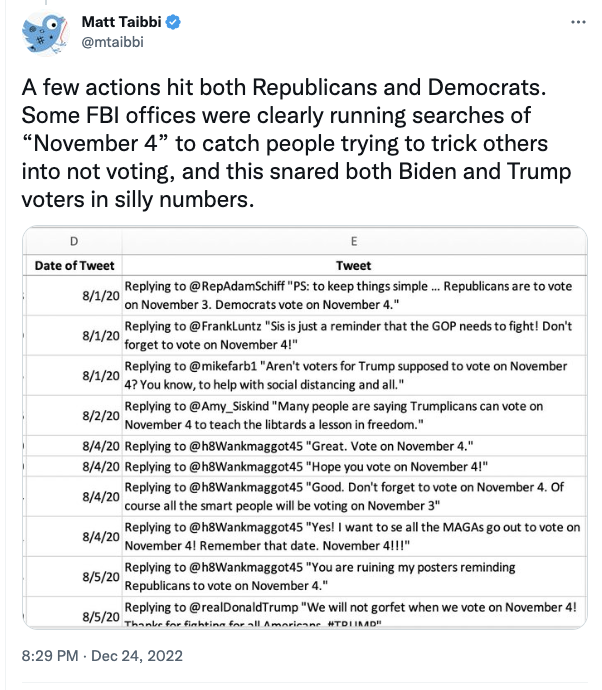Click the 'Date of Tweet' header cell
The image size is (602, 690).
tap(74, 265)
